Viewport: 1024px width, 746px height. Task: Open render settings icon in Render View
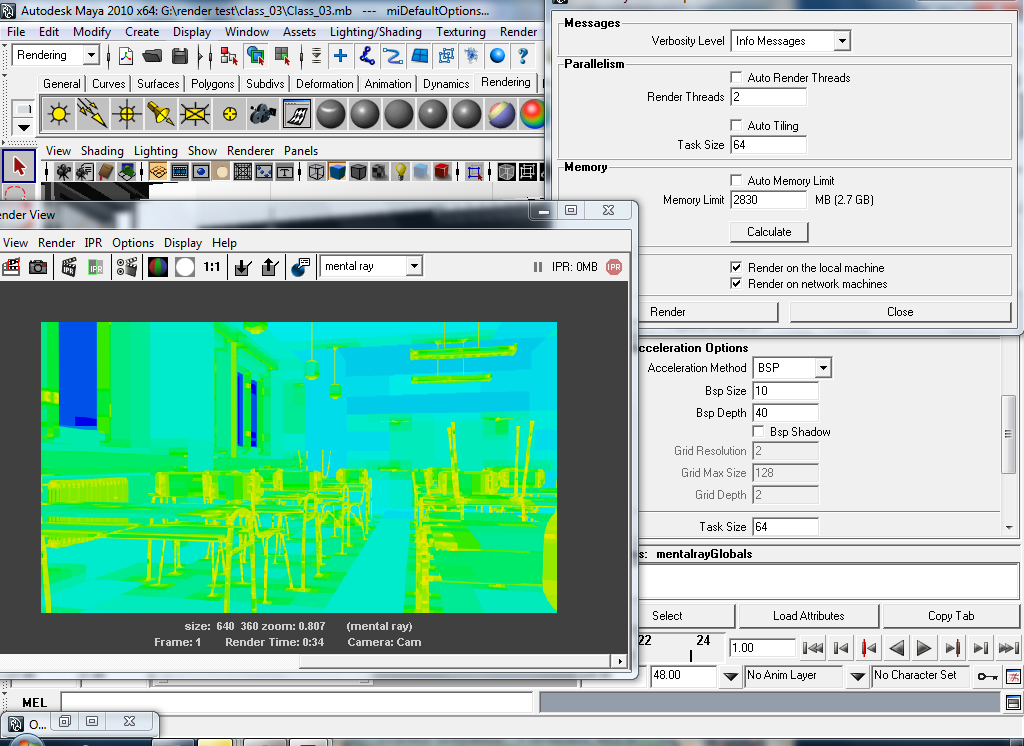point(127,267)
